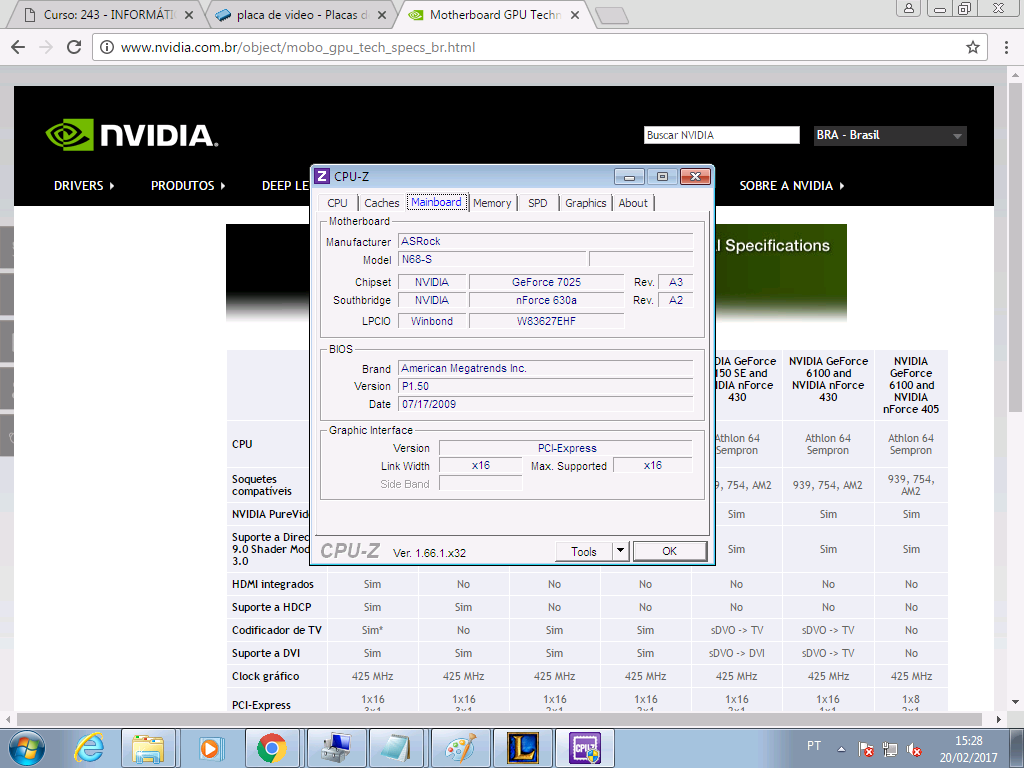
Task: Click the CPU-Z taskbar icon
Action: tap(584, 748)
